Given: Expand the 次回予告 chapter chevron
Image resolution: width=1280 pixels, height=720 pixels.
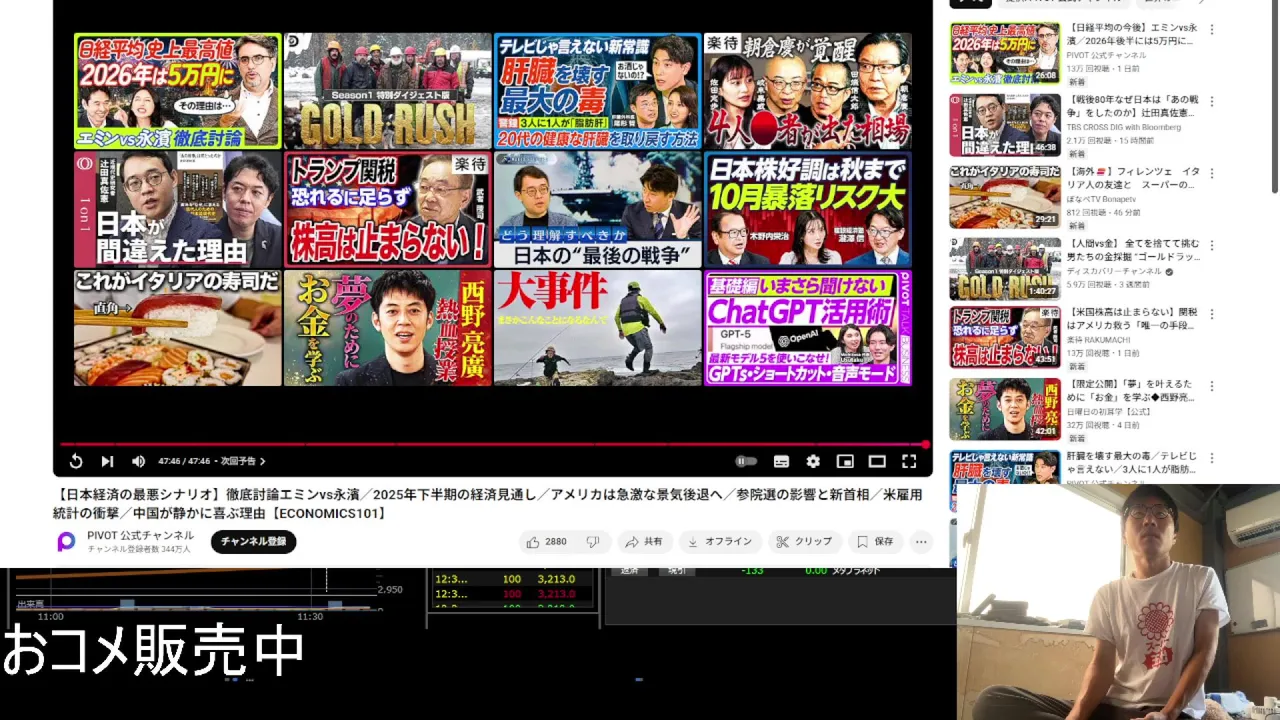Looking at the screenshot, I should [x=263, y=461].
